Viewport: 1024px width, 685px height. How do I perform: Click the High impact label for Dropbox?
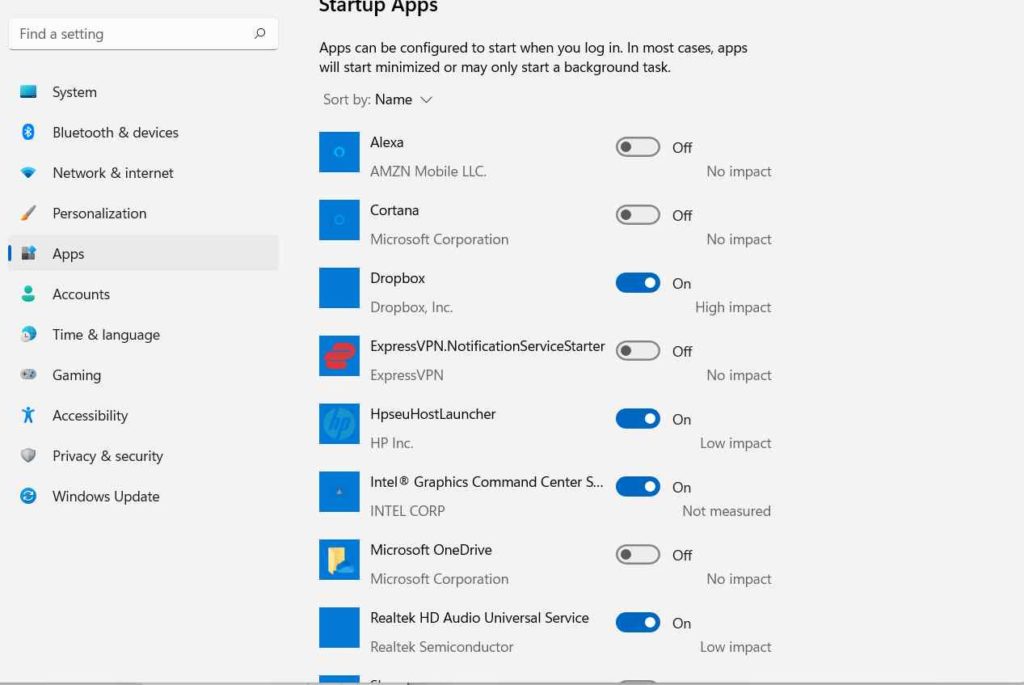click(x=733, y=307)
